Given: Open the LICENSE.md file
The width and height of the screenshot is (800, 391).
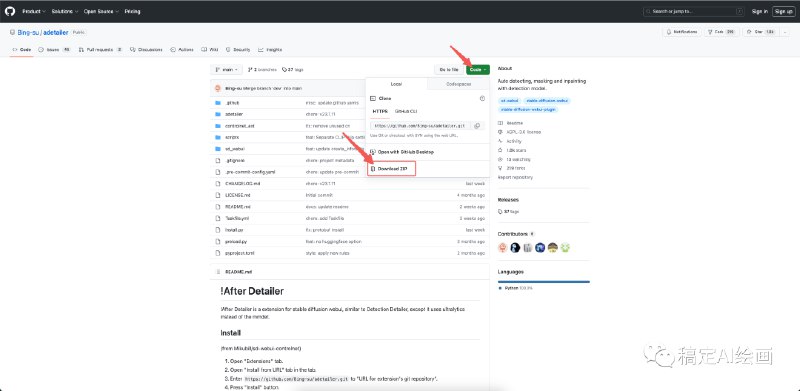Looking at the screenshot, I should click(237, 195).
